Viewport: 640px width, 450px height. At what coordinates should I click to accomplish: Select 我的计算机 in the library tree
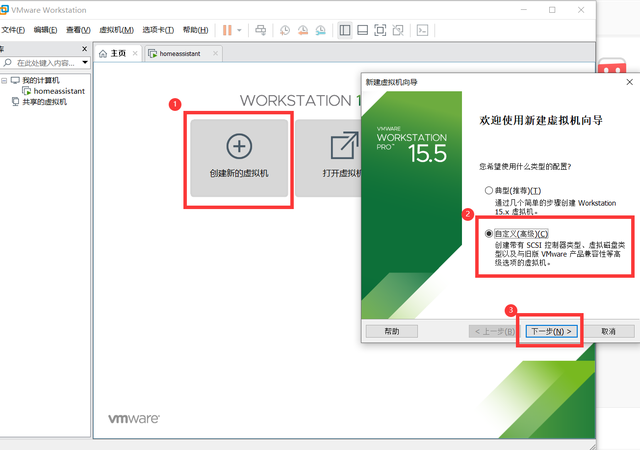pyautogui.click(x=40, y=80)
